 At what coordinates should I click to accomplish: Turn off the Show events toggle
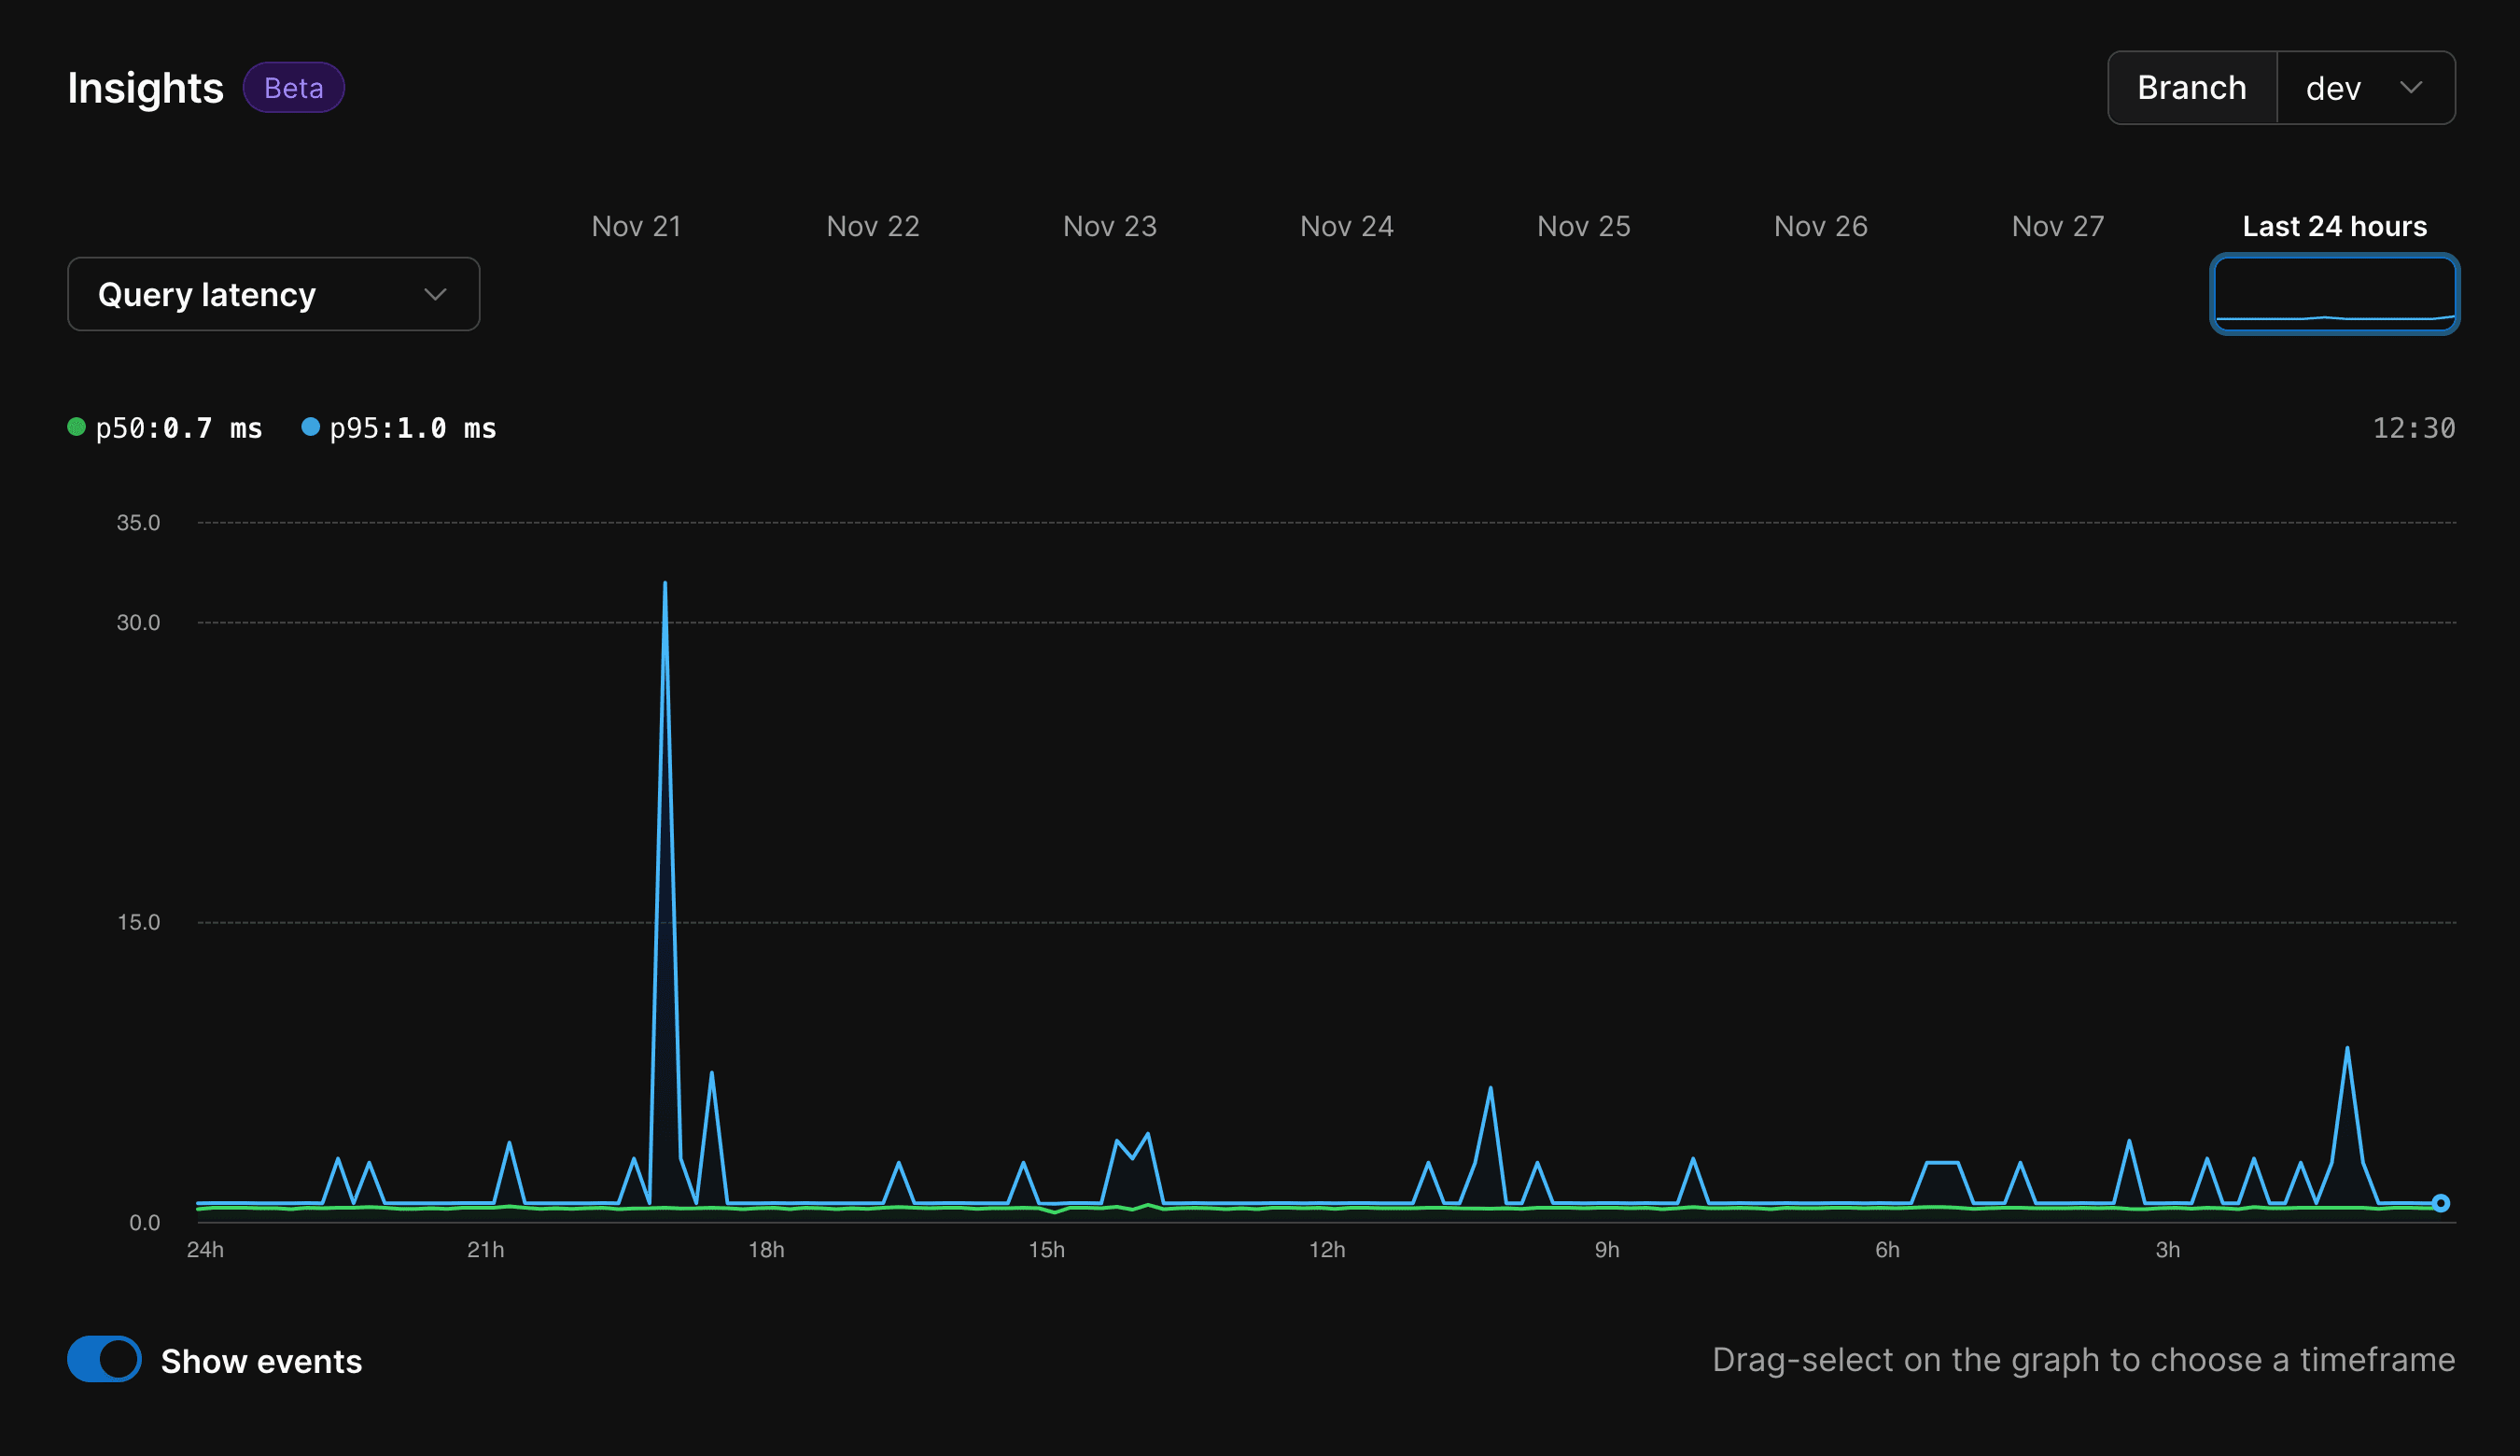104,1359
